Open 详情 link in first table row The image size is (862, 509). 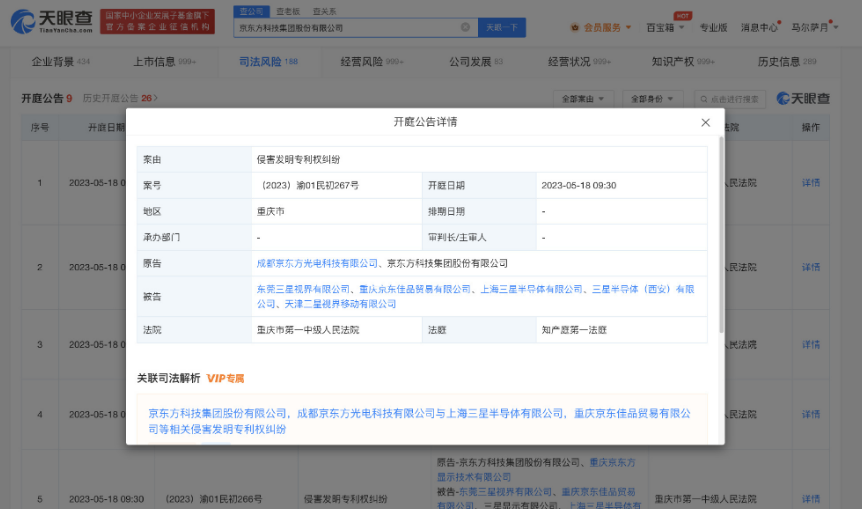pos(811,183)
